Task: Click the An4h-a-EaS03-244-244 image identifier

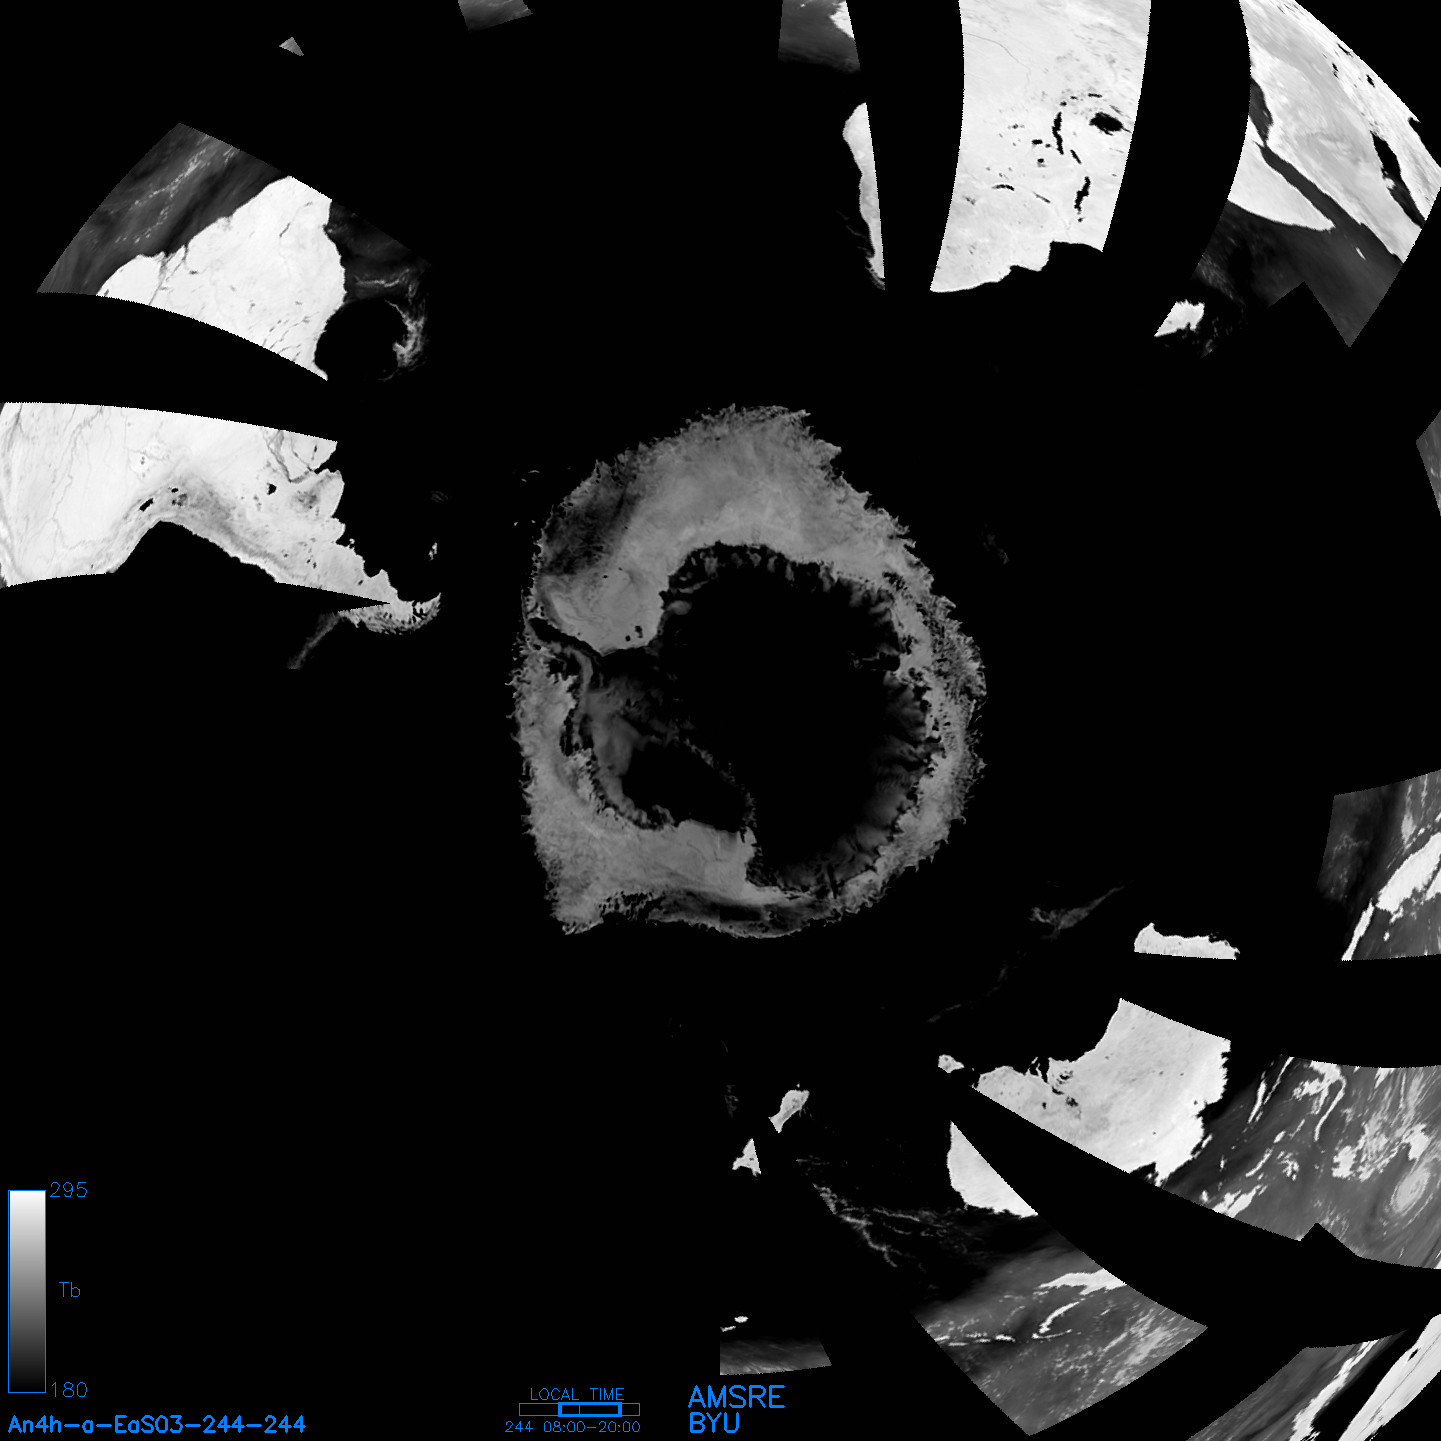Action: click(157, 1424)
